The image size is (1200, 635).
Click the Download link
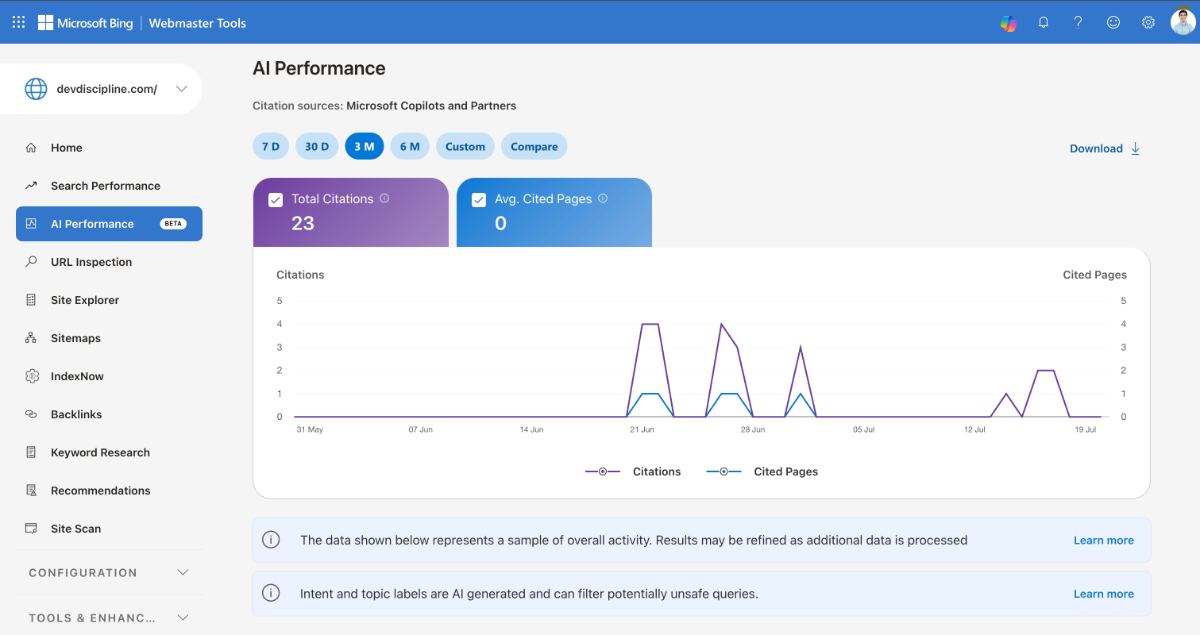1104,148
